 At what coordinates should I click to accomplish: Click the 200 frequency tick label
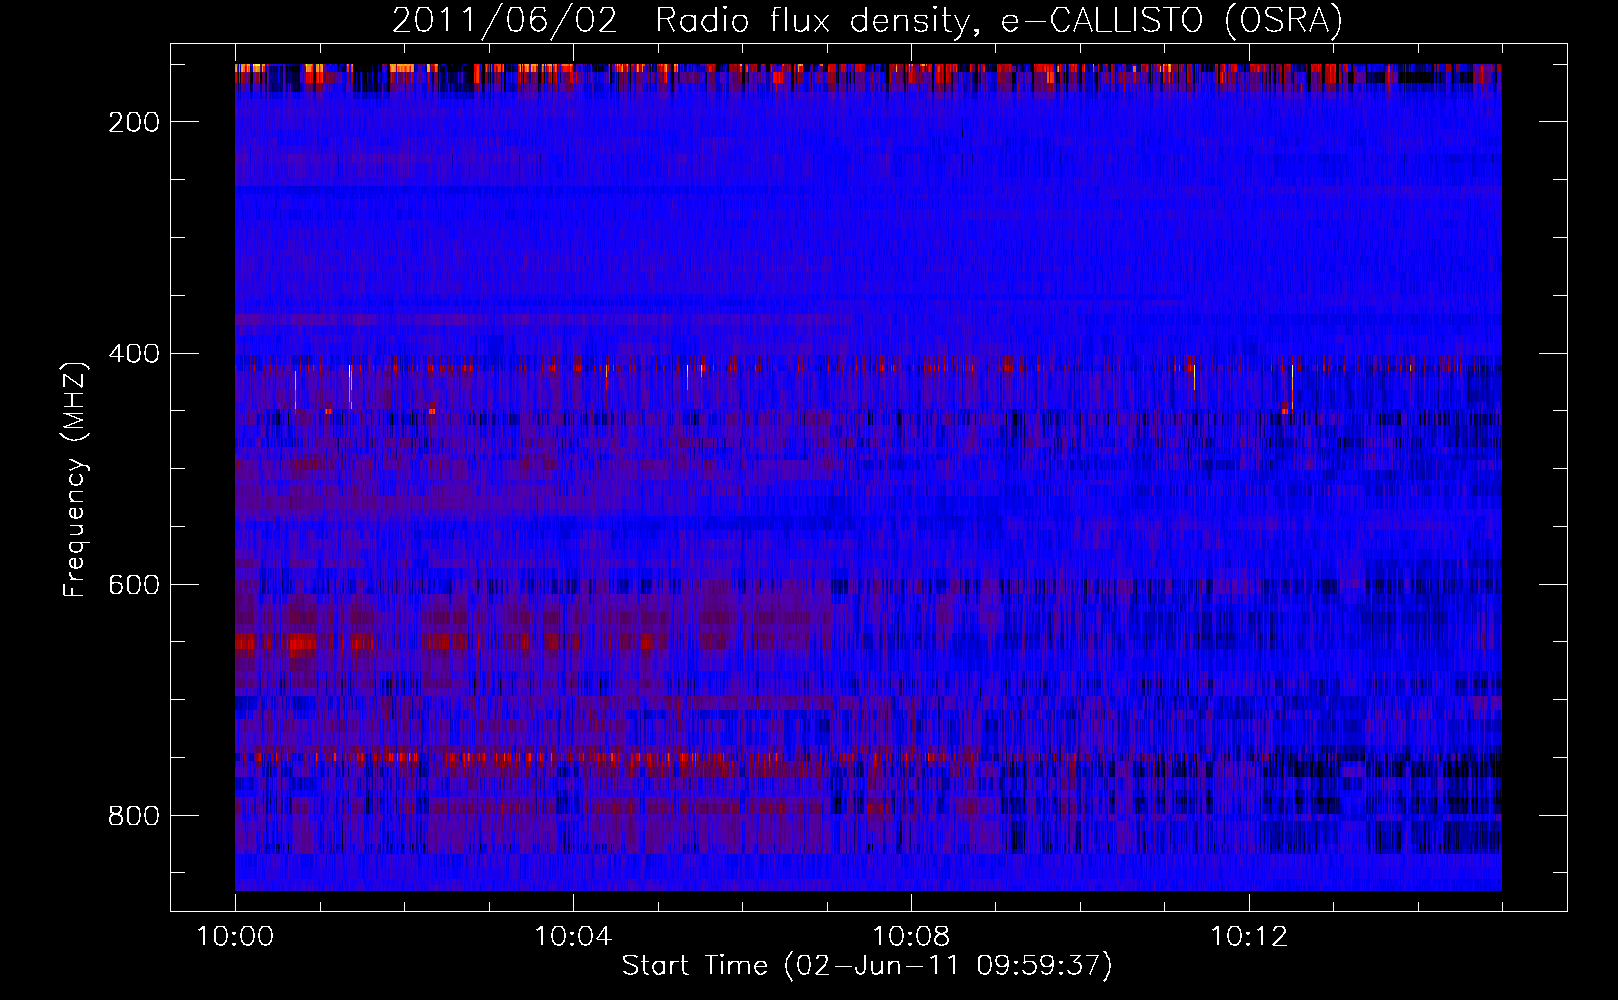point(134,122)
